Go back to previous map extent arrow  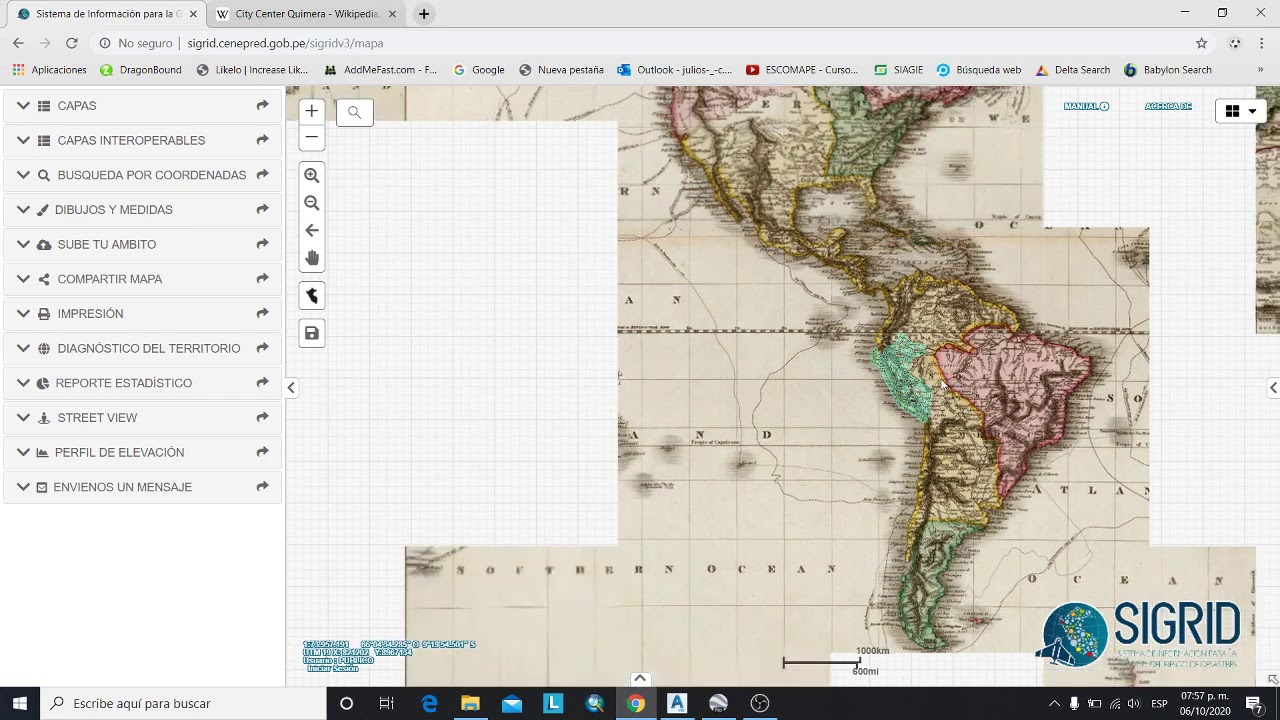311,230
